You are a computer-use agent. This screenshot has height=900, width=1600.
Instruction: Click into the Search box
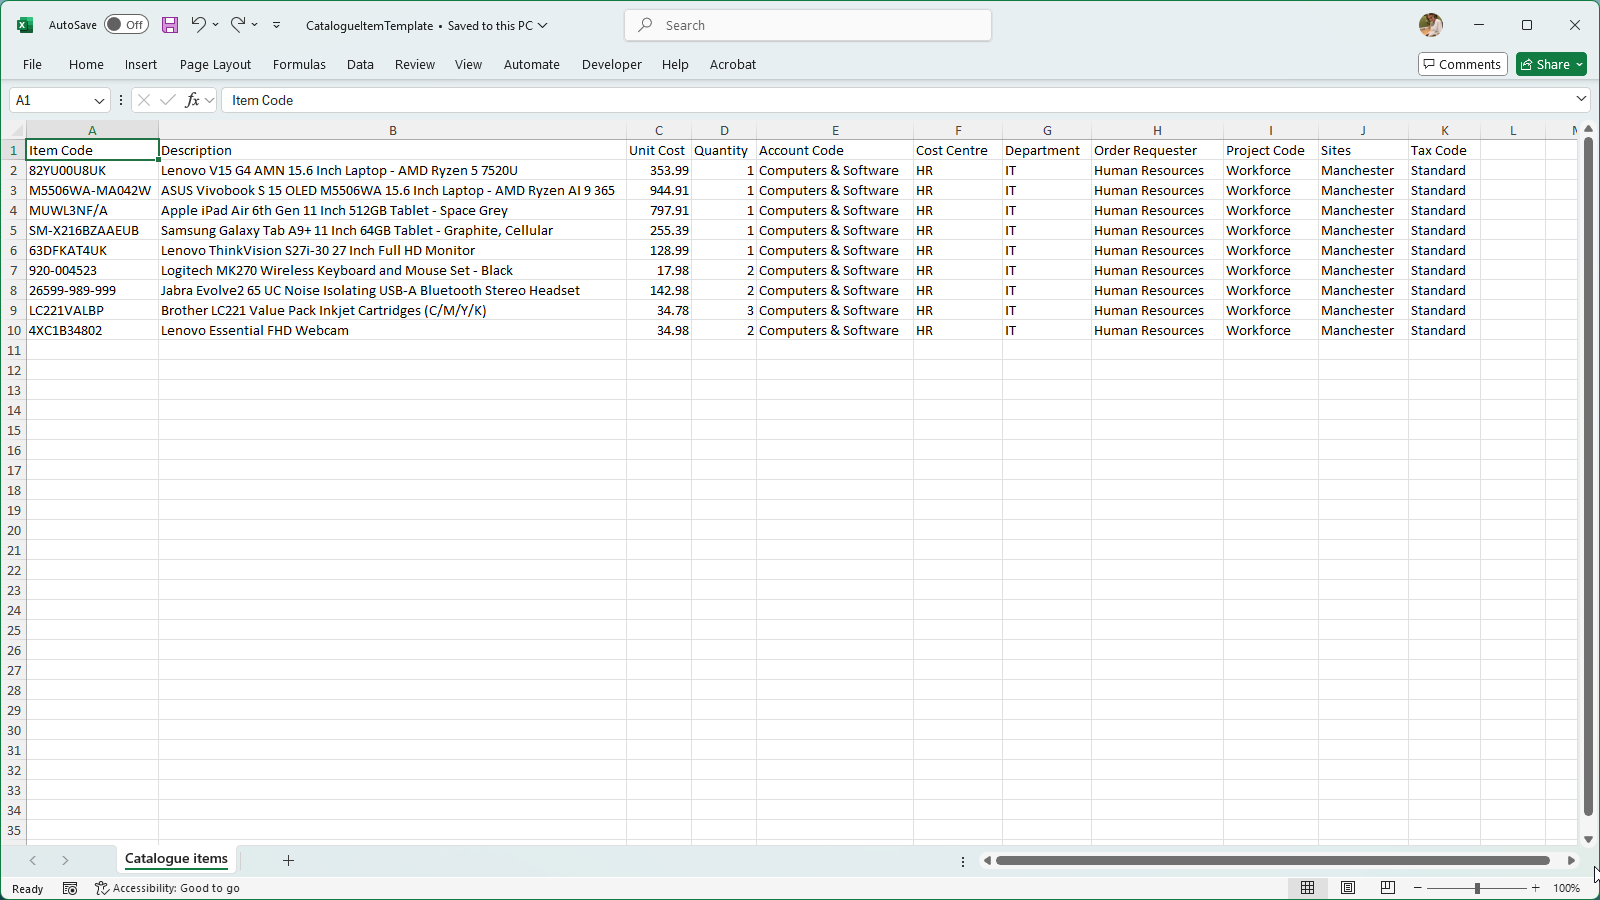pyautogui.click(x=808, y=25)
